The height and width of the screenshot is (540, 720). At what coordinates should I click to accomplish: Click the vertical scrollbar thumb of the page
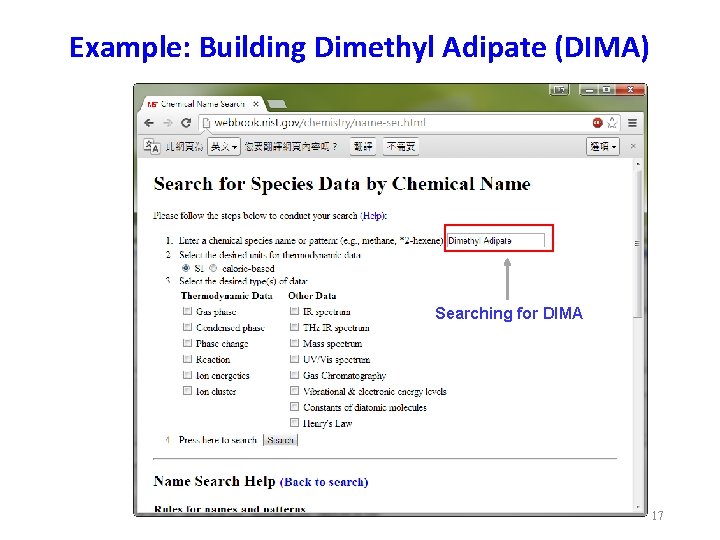638,243
